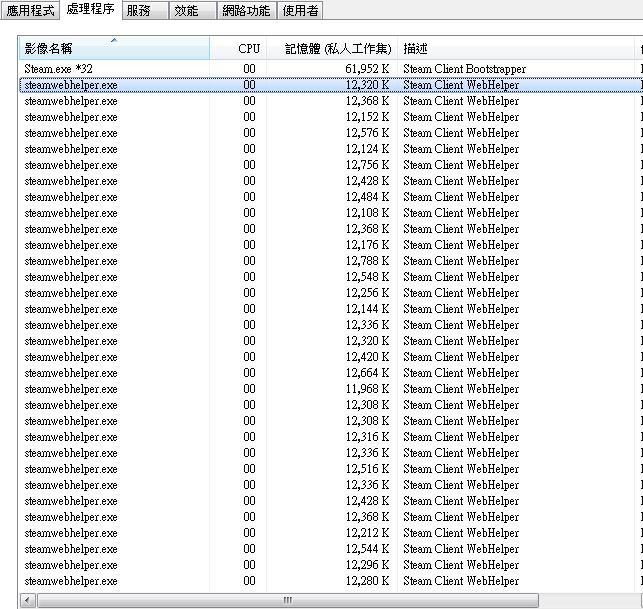The image size is (643, 609).
Task: Click the memory value 61,952 K
Action: [x=367, y=68]
